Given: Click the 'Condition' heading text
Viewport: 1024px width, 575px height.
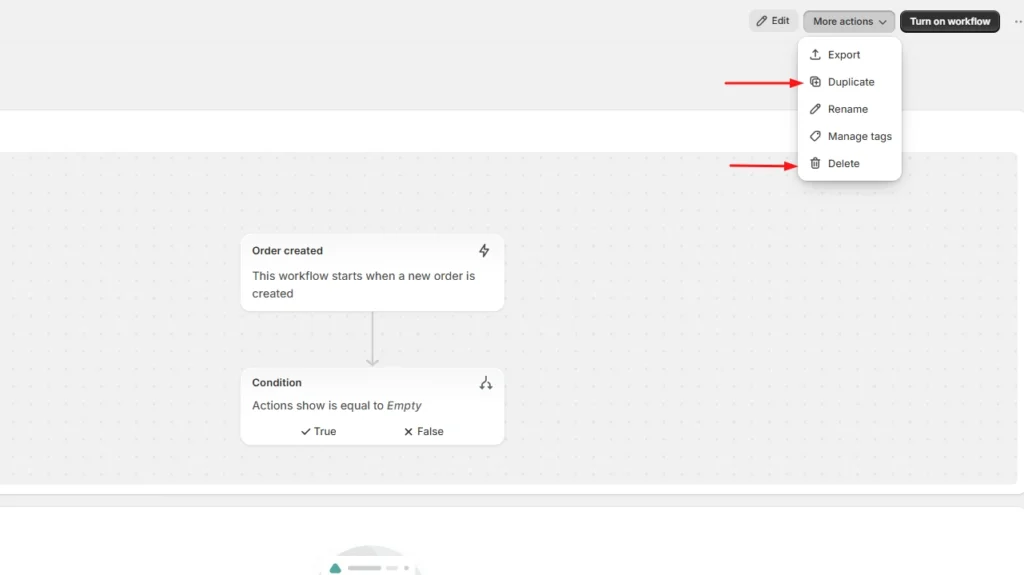Looking at the screenshot, I should point(277,382).
